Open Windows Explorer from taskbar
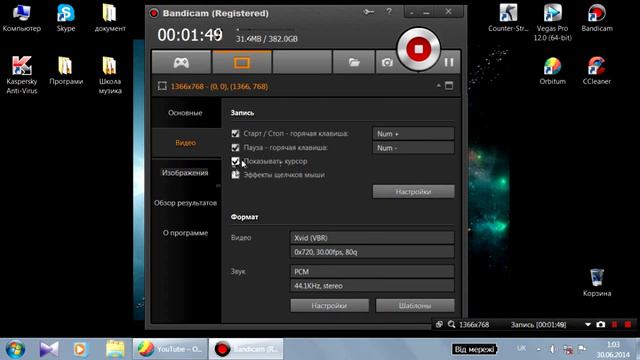The width and height of the screenshot is (640, 360). coord(116,349)
